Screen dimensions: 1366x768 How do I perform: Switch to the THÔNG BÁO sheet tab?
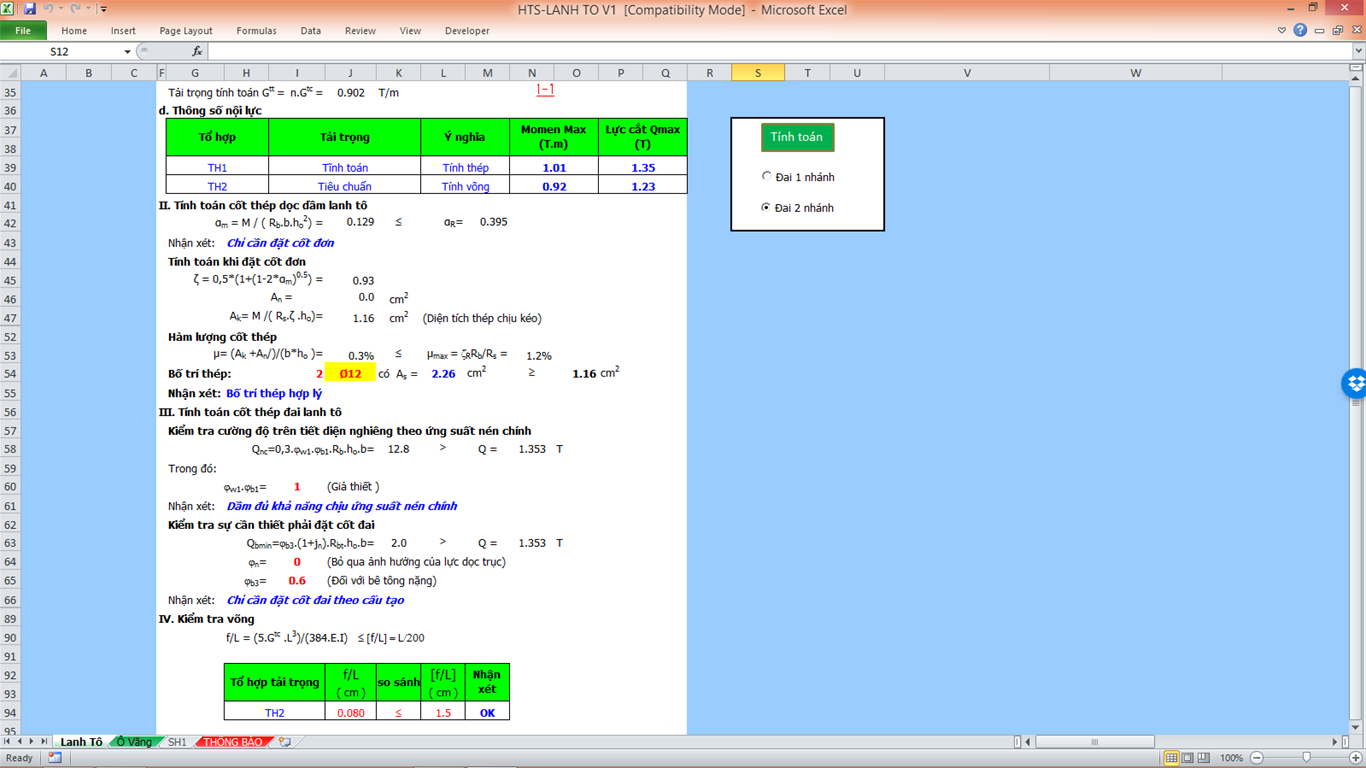pos(233,742)
